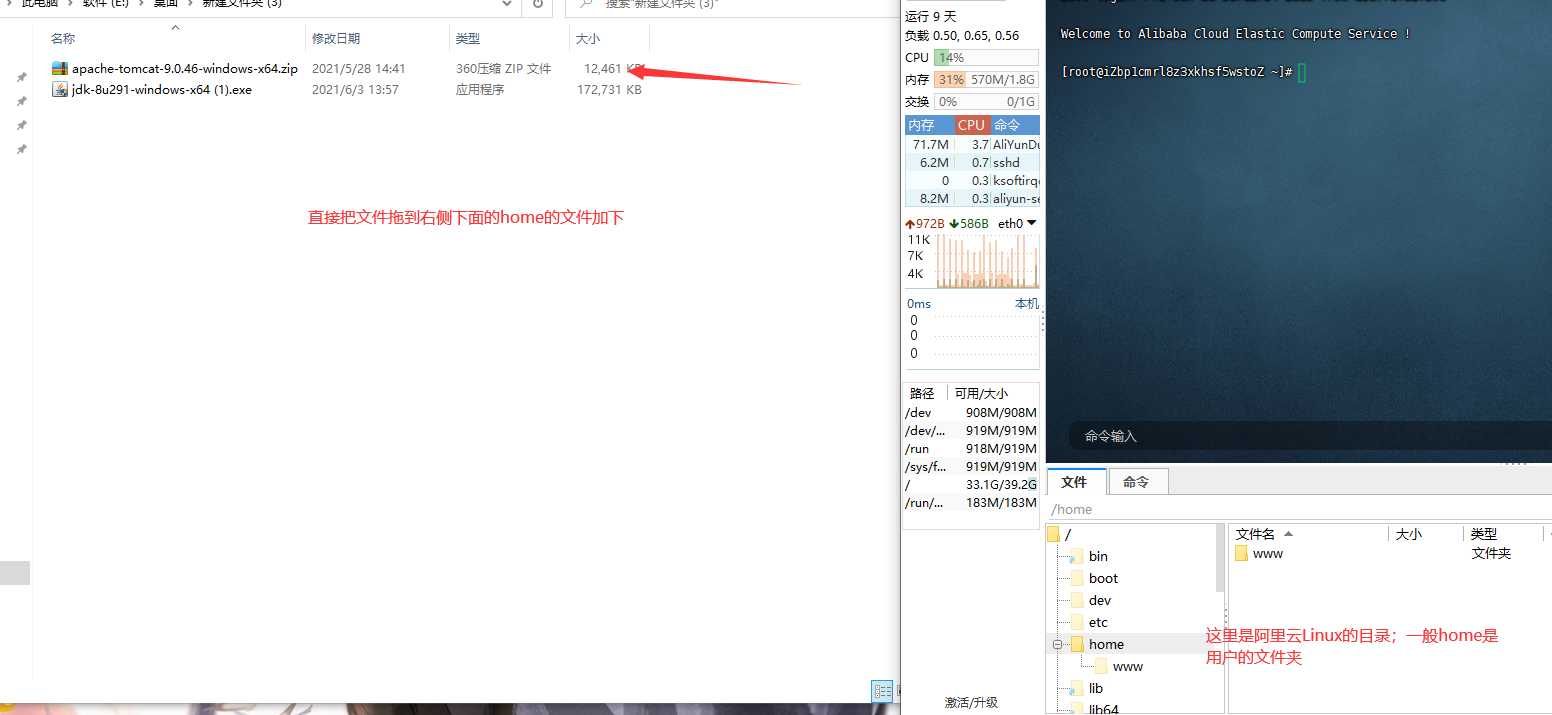Select the aliyun-service process row

(x=972, y=198)
